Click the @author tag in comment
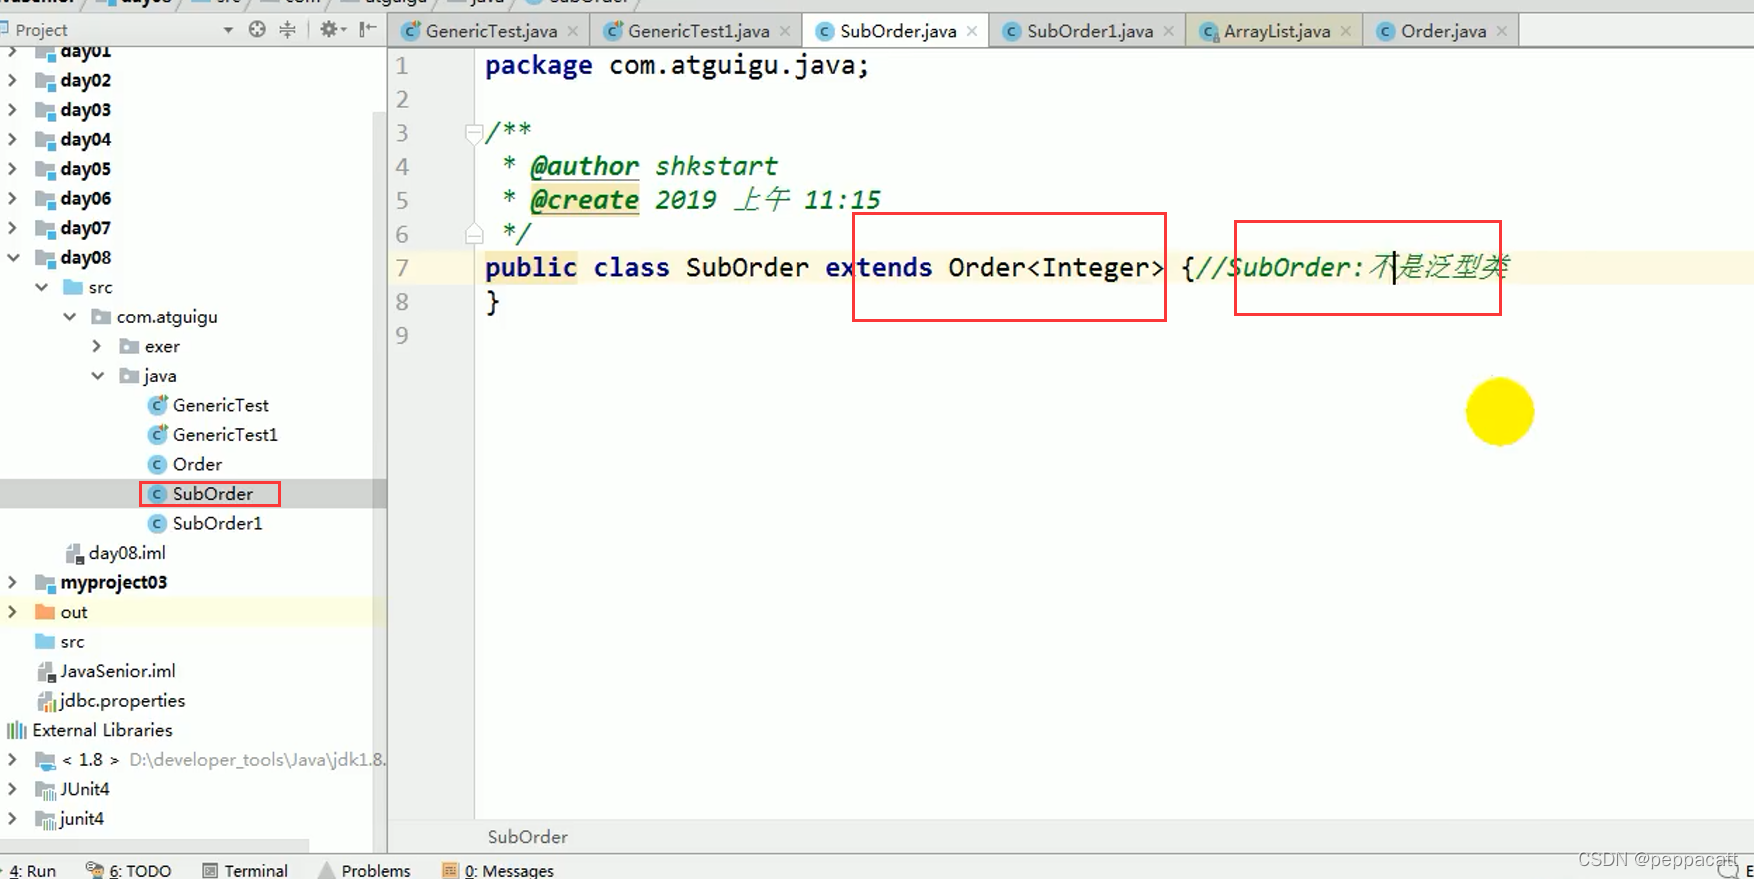Screen dimensions: 1754x879 click(x=584, y=166)
